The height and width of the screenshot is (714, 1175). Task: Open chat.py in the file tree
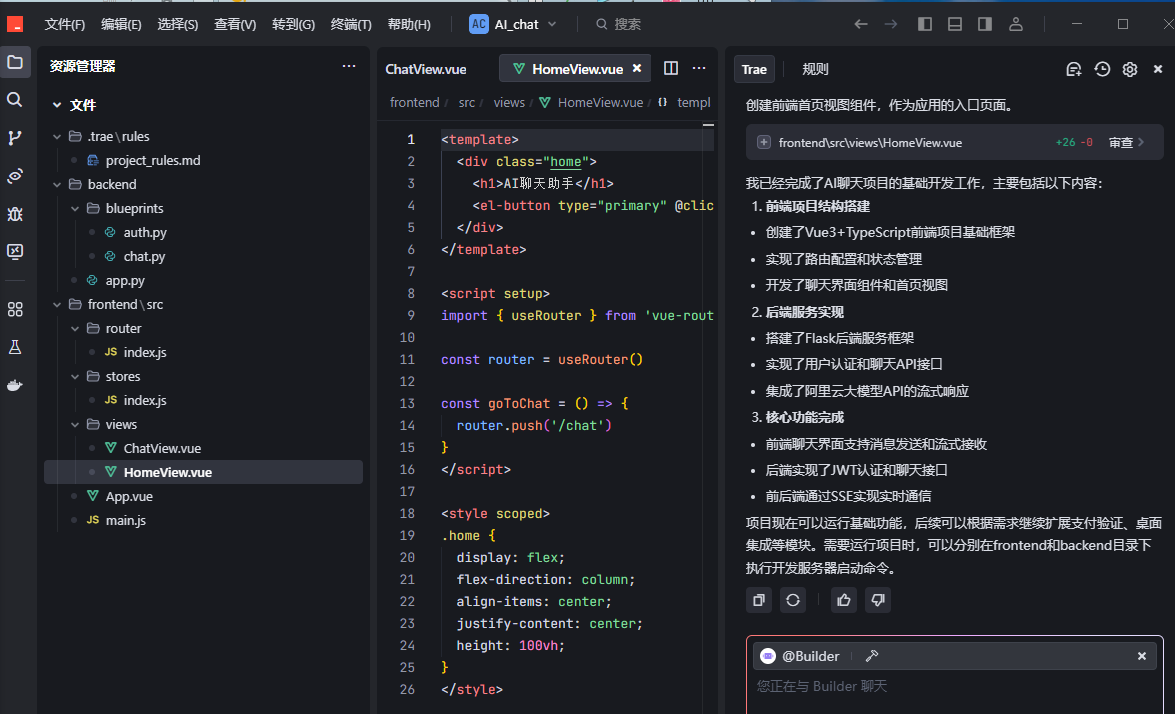pos(145,256)
